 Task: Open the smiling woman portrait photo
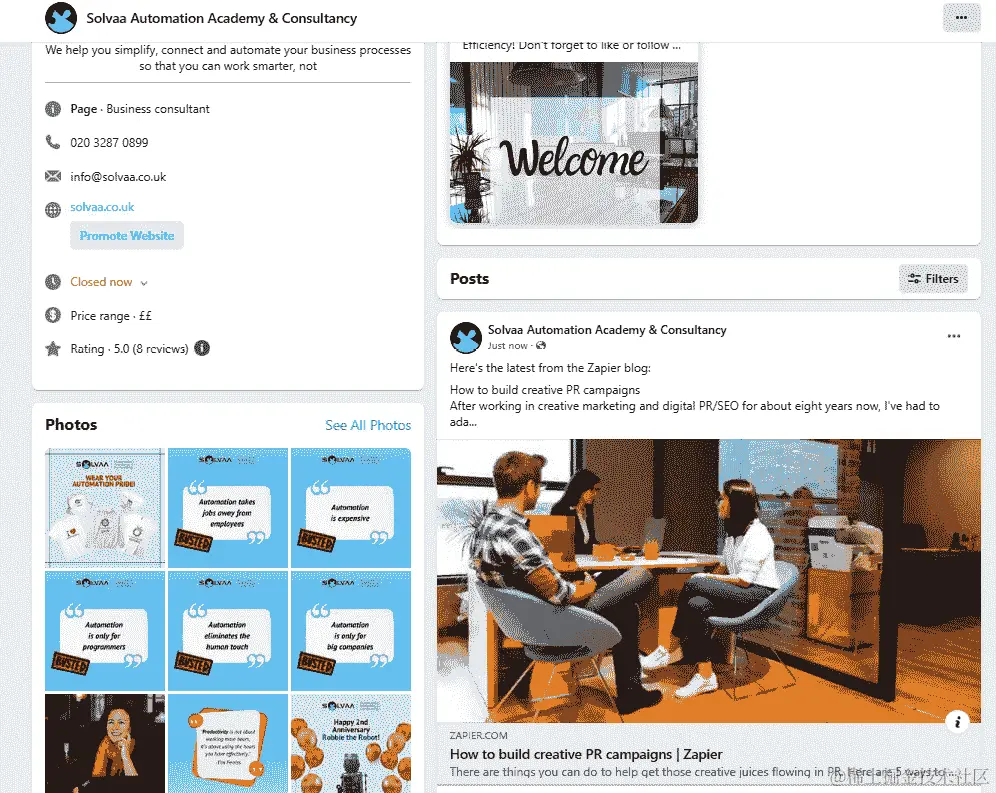tap(105, 743)
